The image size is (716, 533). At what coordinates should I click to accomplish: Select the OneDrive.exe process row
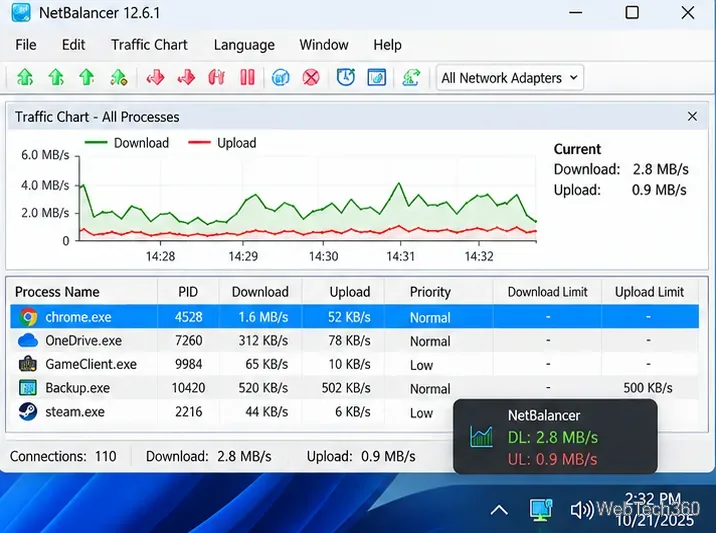point(354,340)
